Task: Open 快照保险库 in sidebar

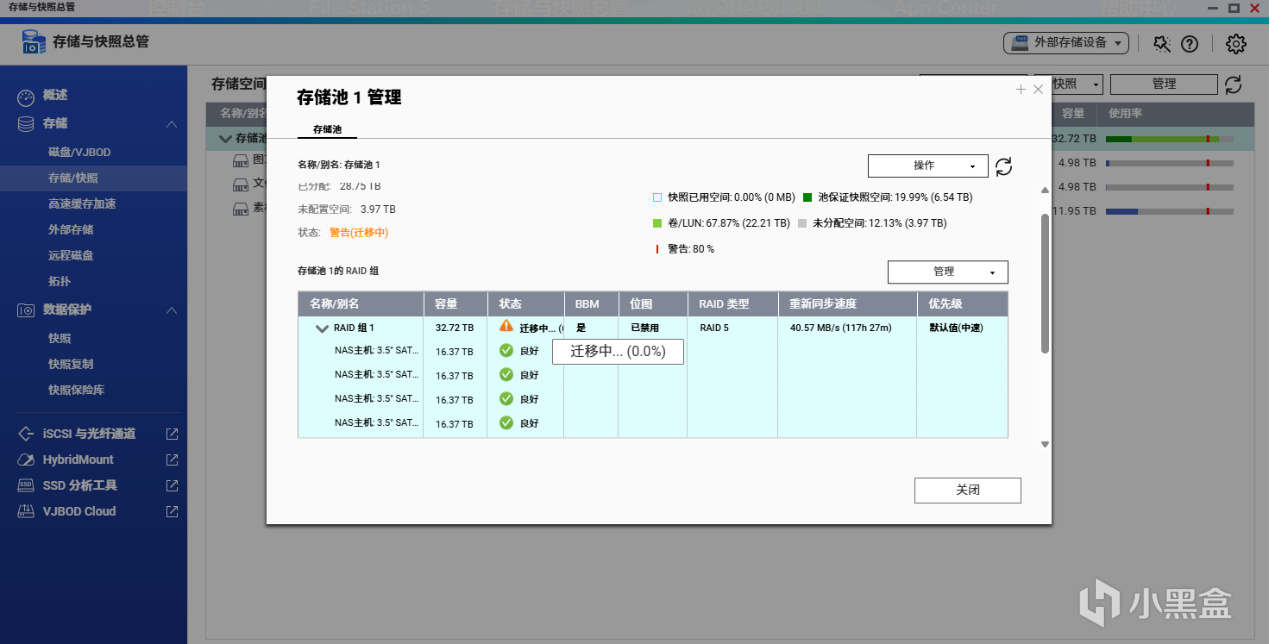Action: (x=76, y=390)
